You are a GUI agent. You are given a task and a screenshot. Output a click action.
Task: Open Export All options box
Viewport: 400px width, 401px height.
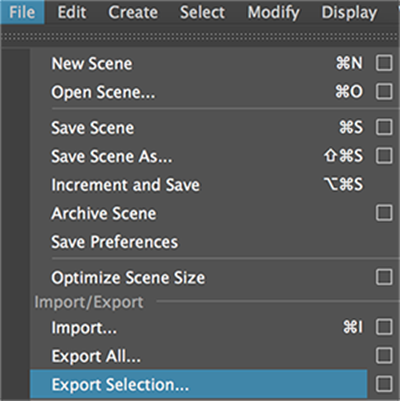384,356
